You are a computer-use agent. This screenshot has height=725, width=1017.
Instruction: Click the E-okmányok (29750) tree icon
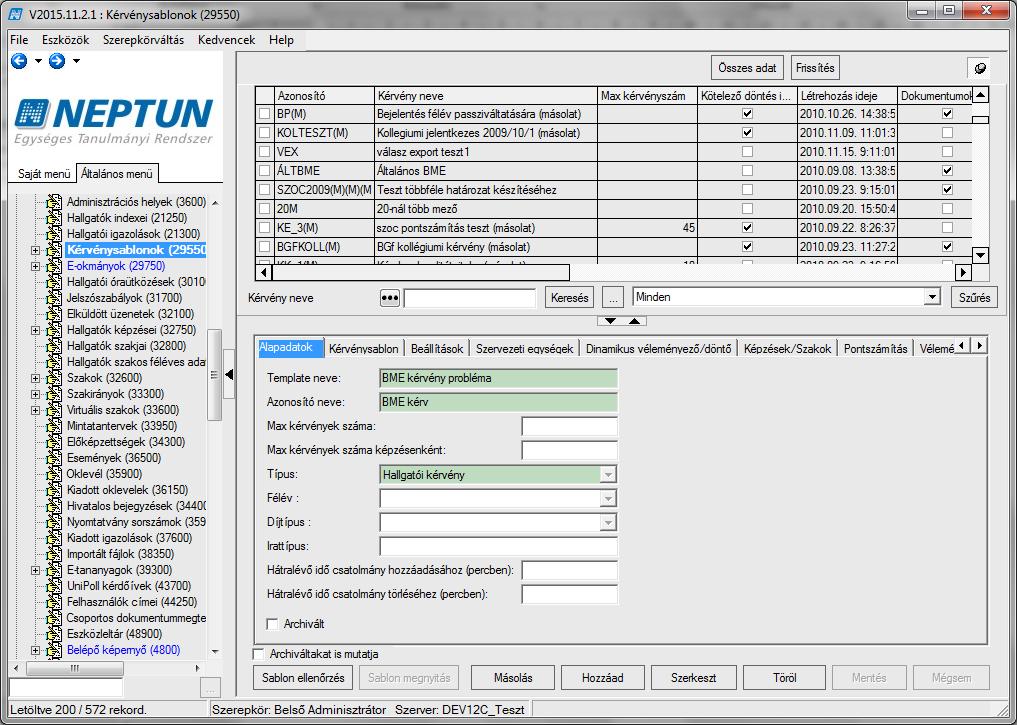tap(55, 266)
